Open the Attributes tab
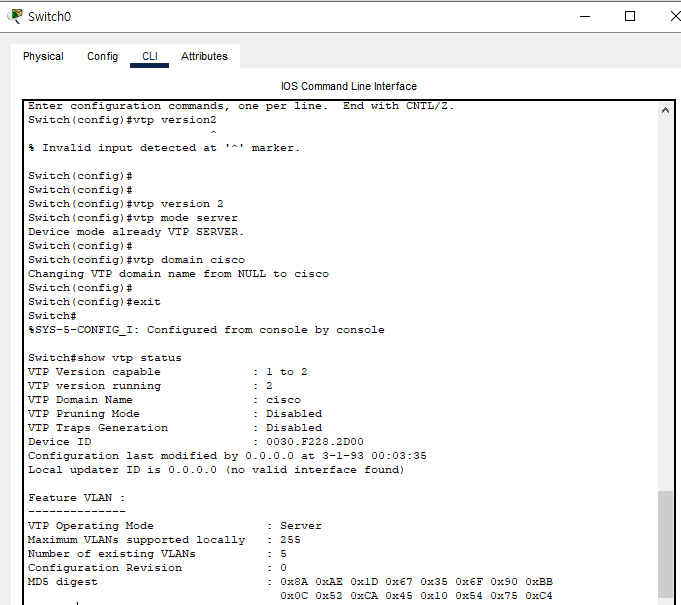 click(204, 56)
